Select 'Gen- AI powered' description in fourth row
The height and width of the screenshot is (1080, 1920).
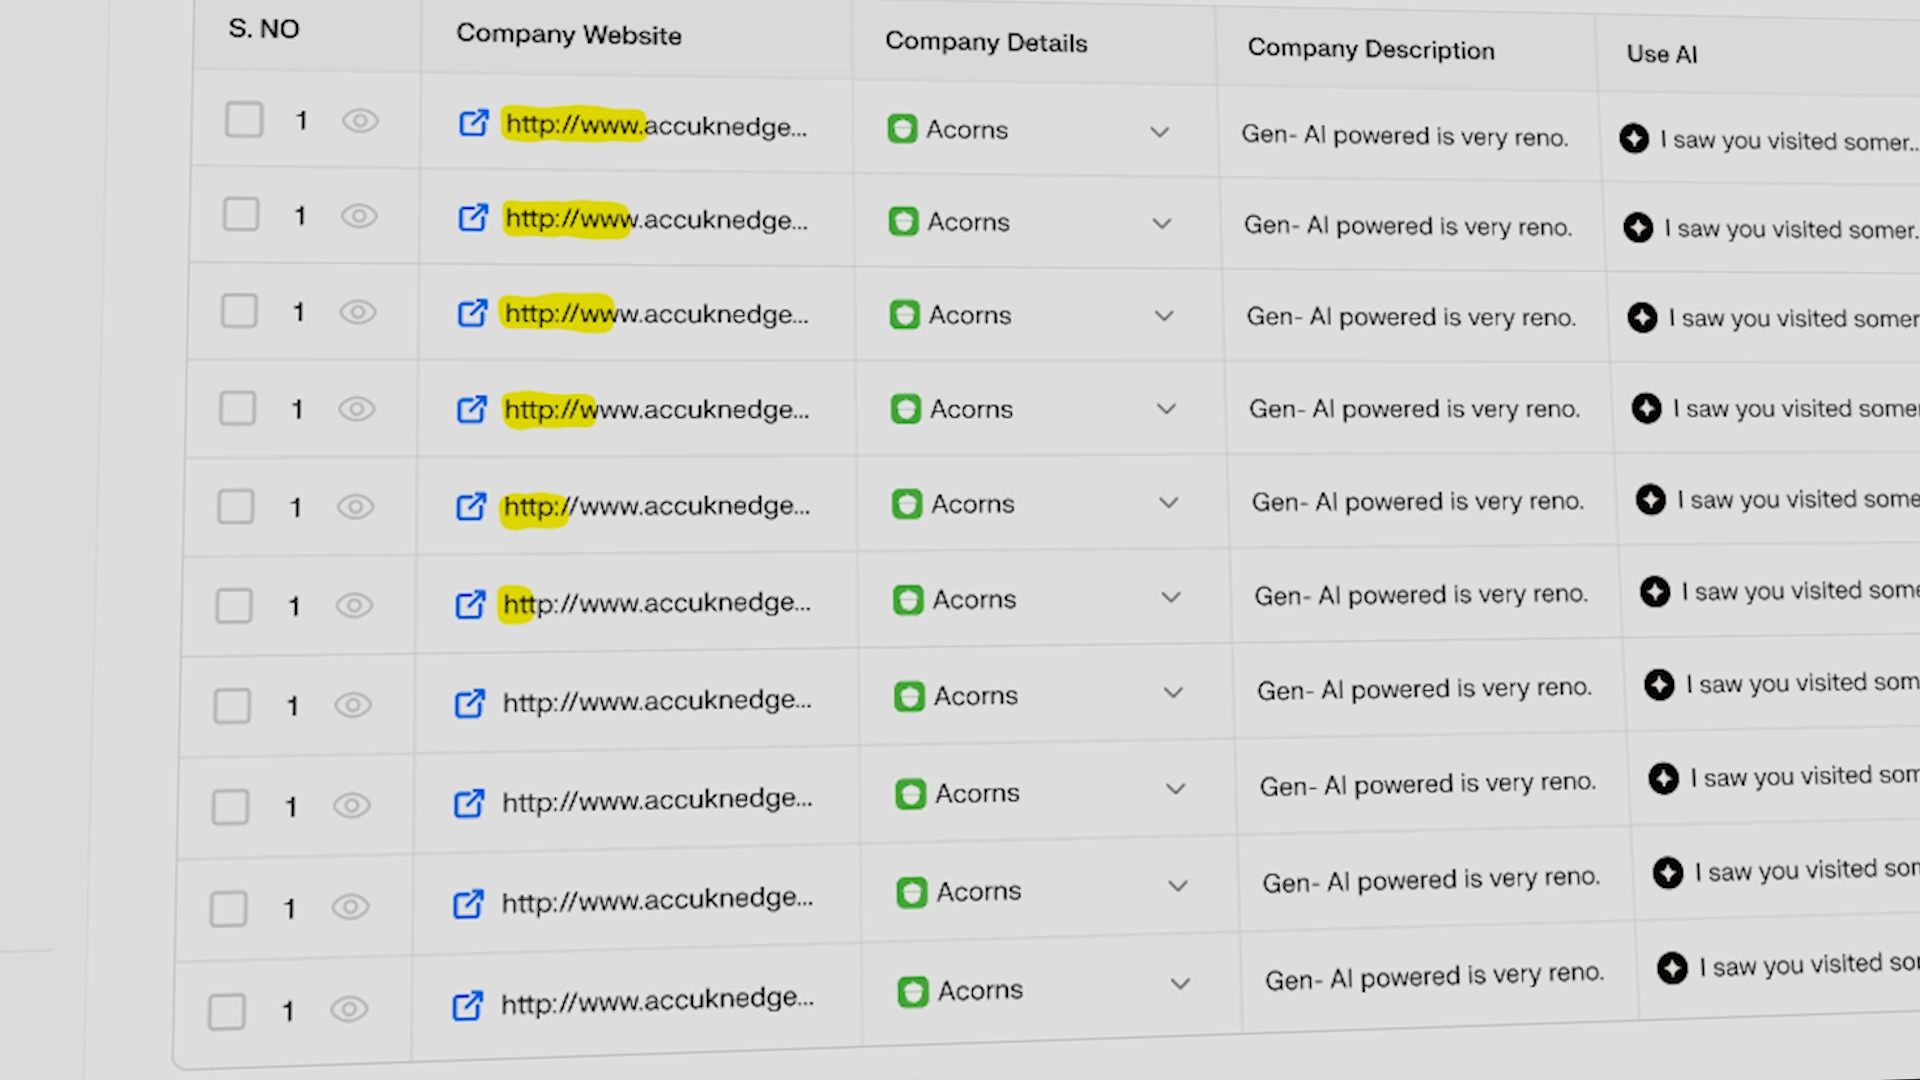click(1414, 409)
